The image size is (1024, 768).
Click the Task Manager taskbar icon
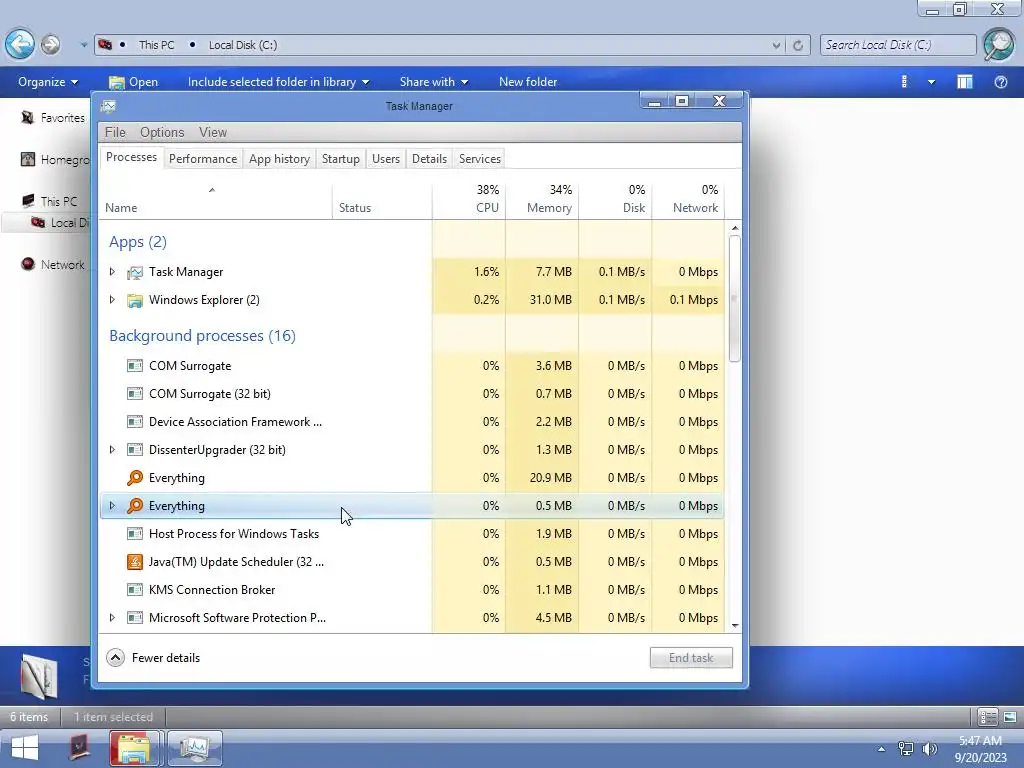click(x=195, y=748)
